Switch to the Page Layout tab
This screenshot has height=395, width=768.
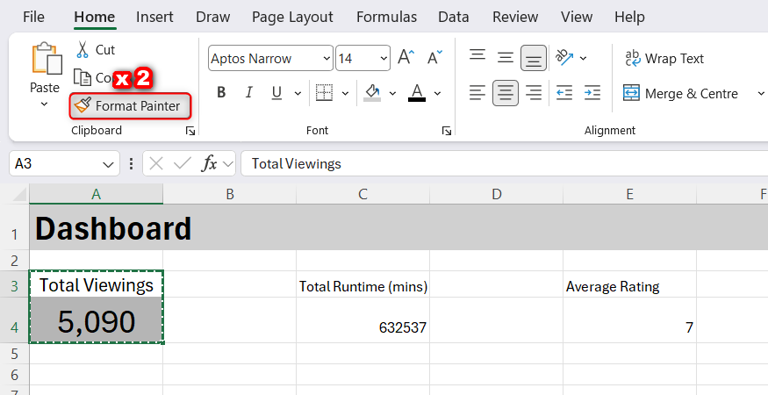coord(292,17)
